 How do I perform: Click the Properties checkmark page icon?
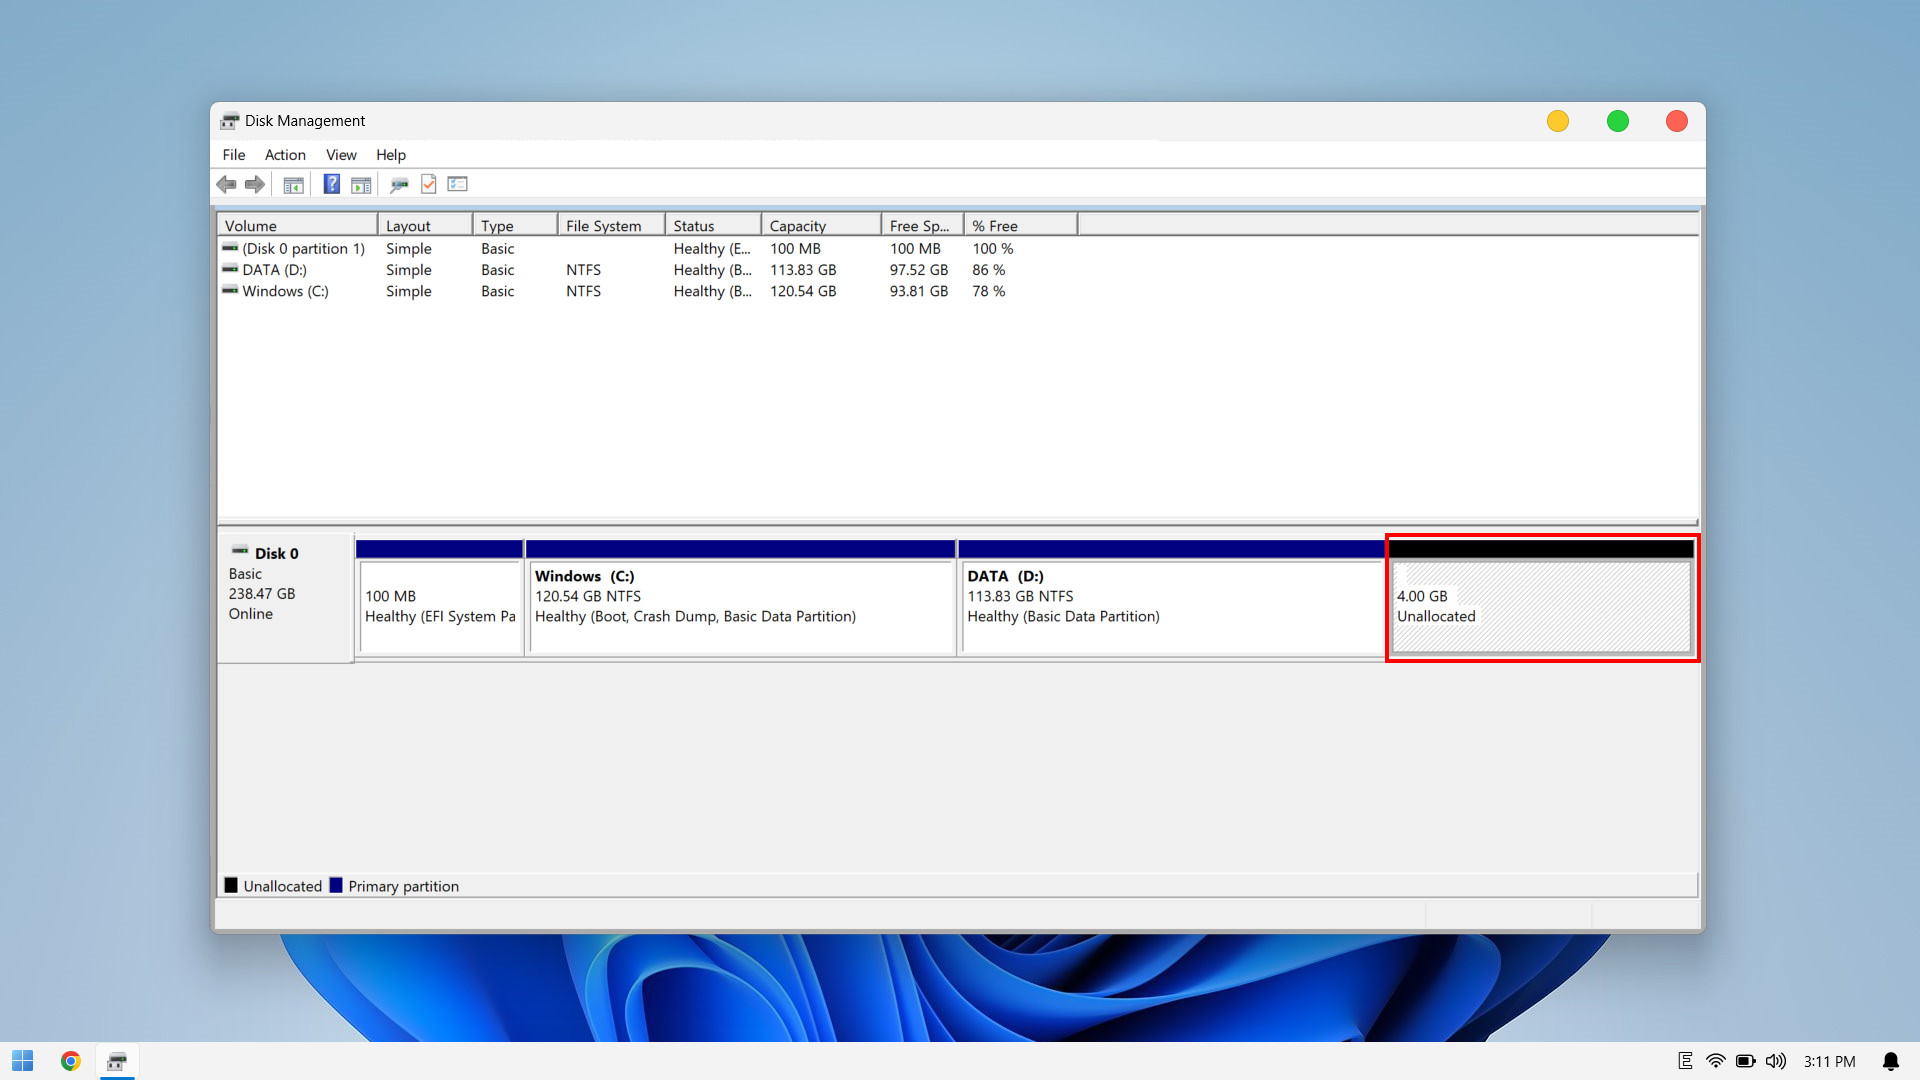click(x=429, y=184)
